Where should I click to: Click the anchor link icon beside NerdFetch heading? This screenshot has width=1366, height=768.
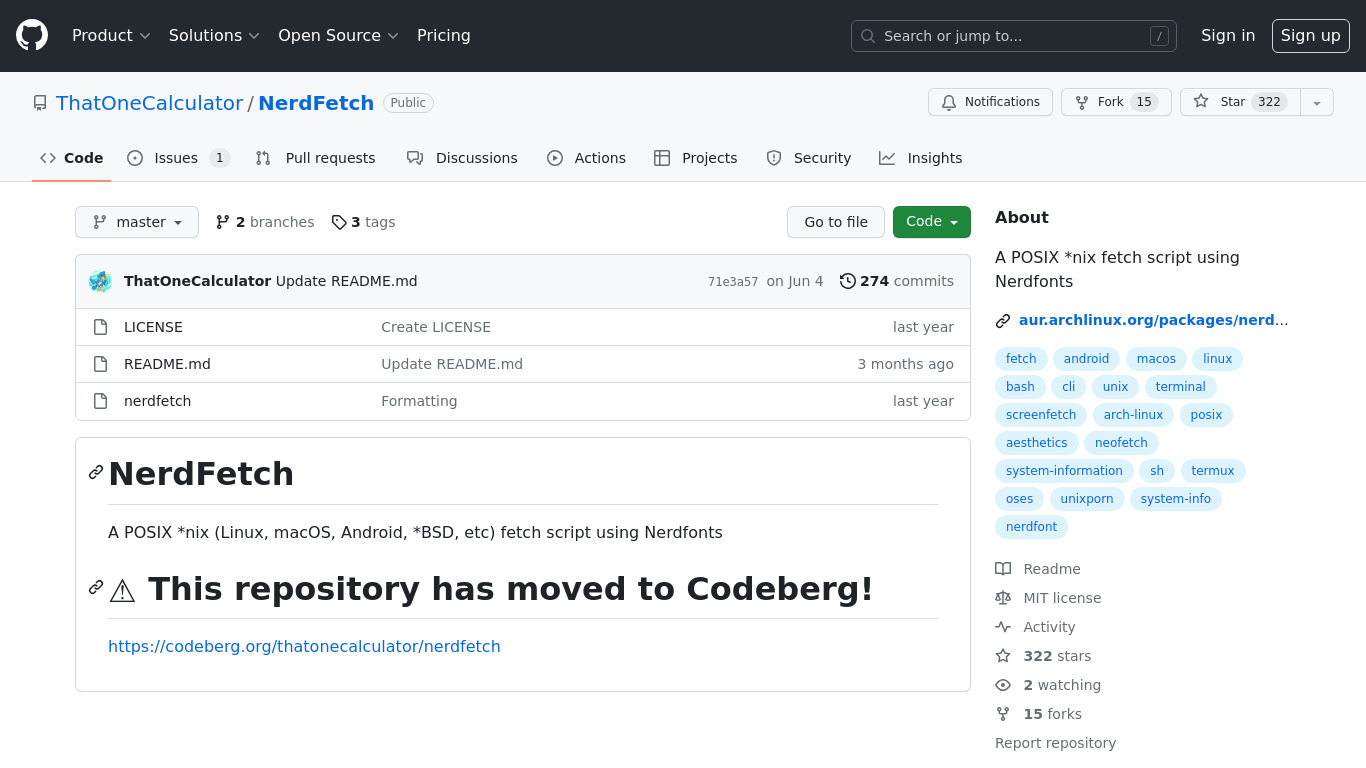pyautogui.click(x=96, y=472)
